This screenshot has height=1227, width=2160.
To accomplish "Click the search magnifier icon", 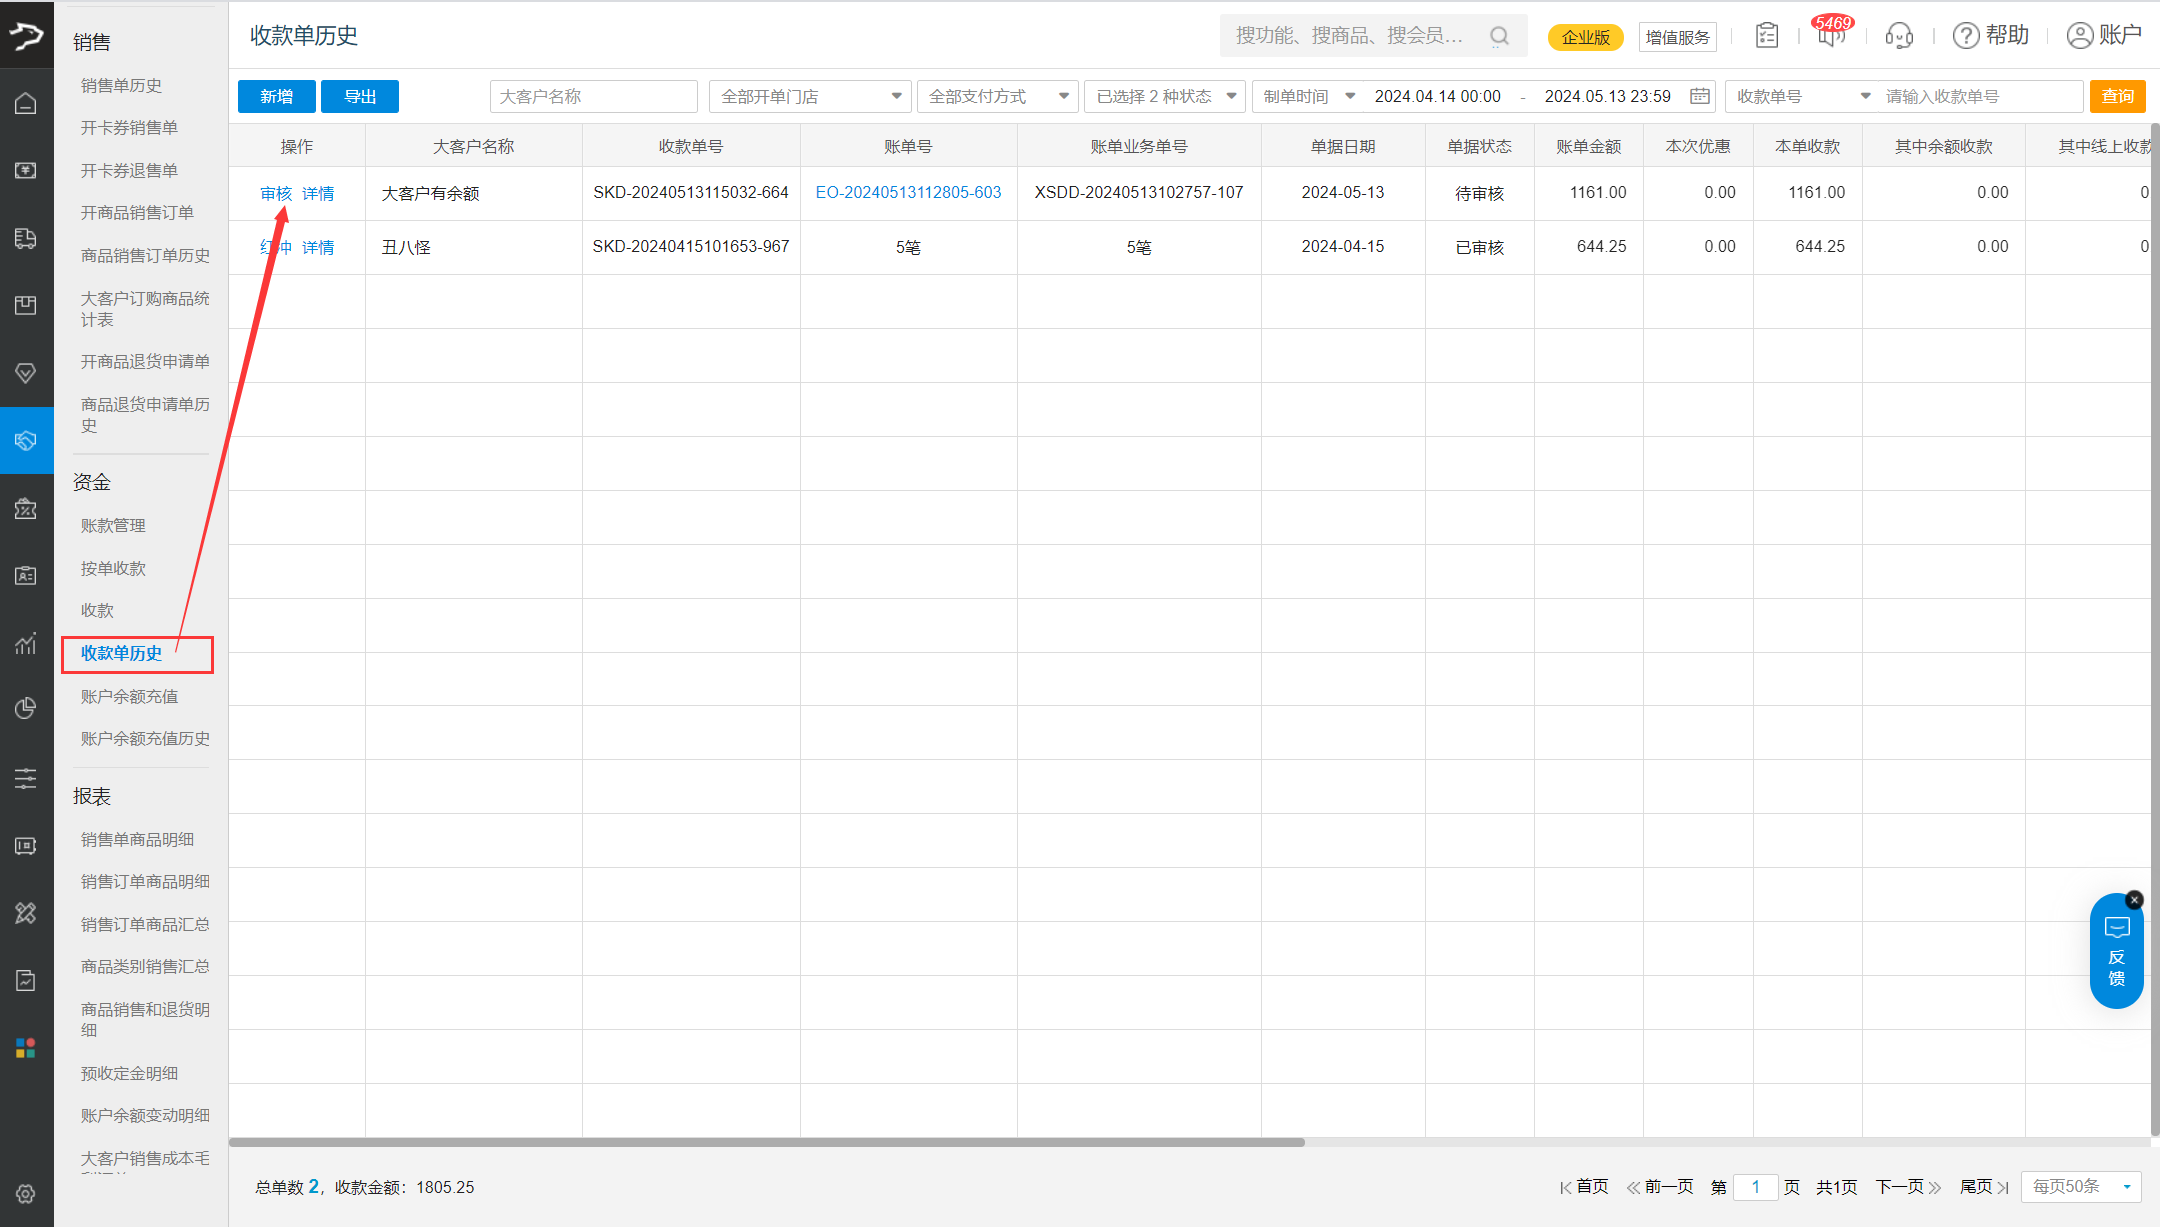I will point(1499,37).
